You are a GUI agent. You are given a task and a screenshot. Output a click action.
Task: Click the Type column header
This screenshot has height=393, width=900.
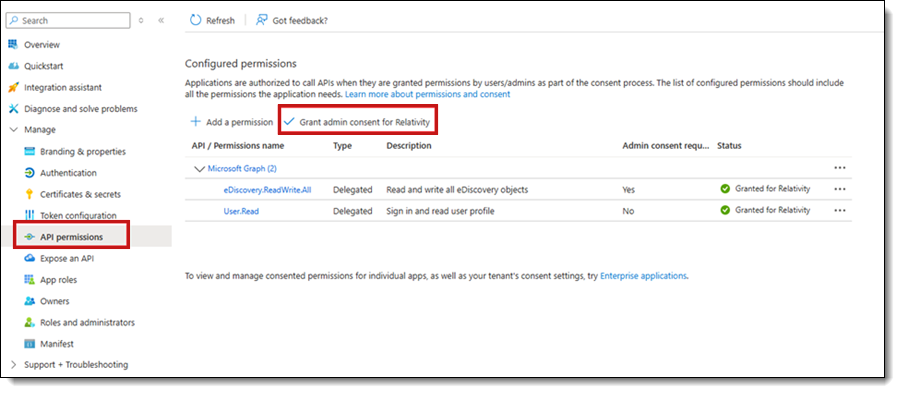pyautogui.click(x=342, y=146)
